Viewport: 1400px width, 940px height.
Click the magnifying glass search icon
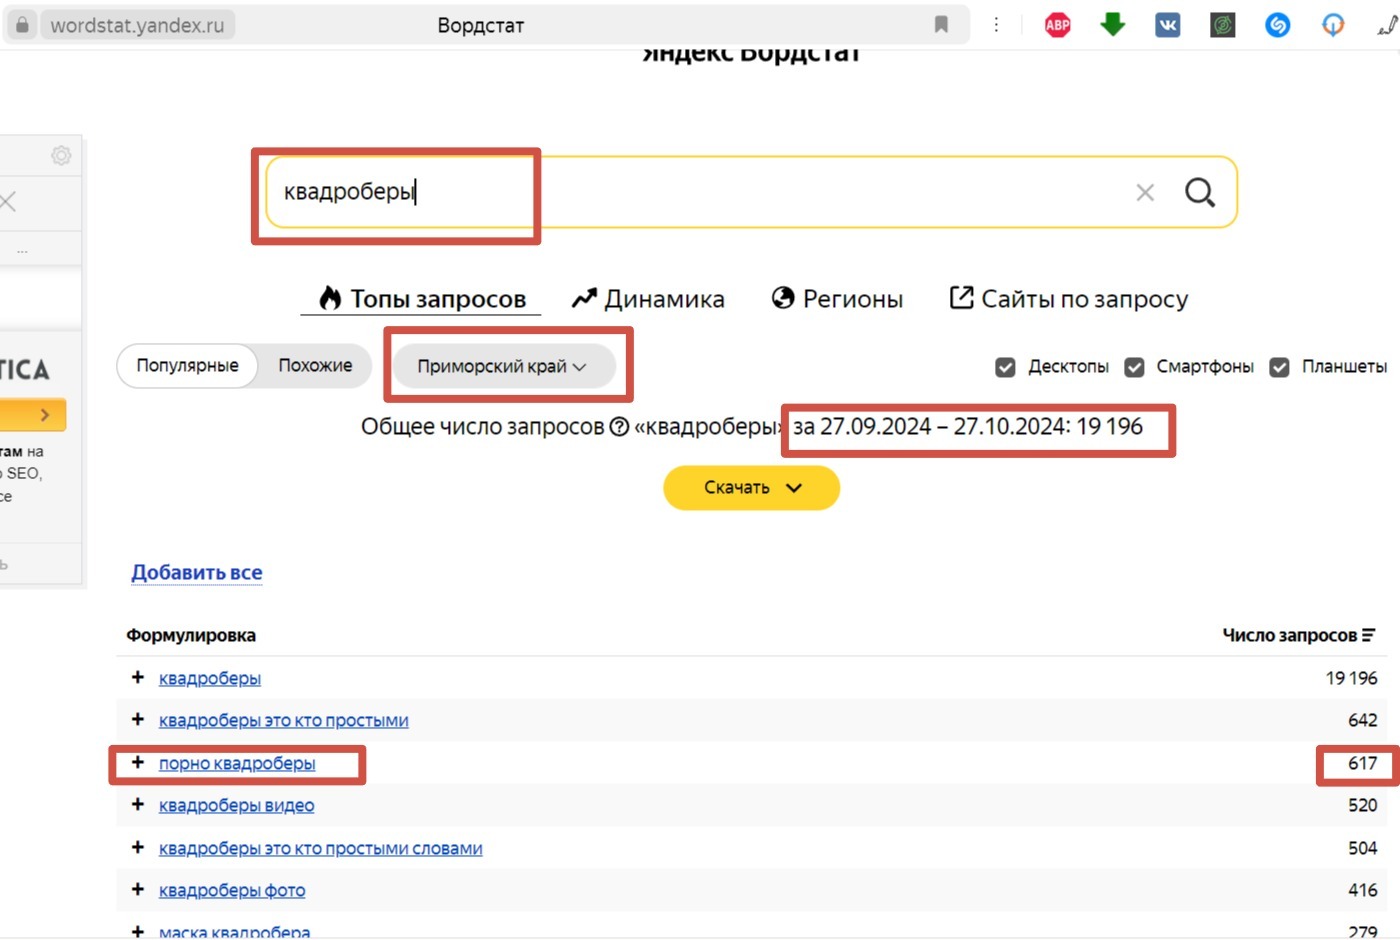tap(1200, 192)
